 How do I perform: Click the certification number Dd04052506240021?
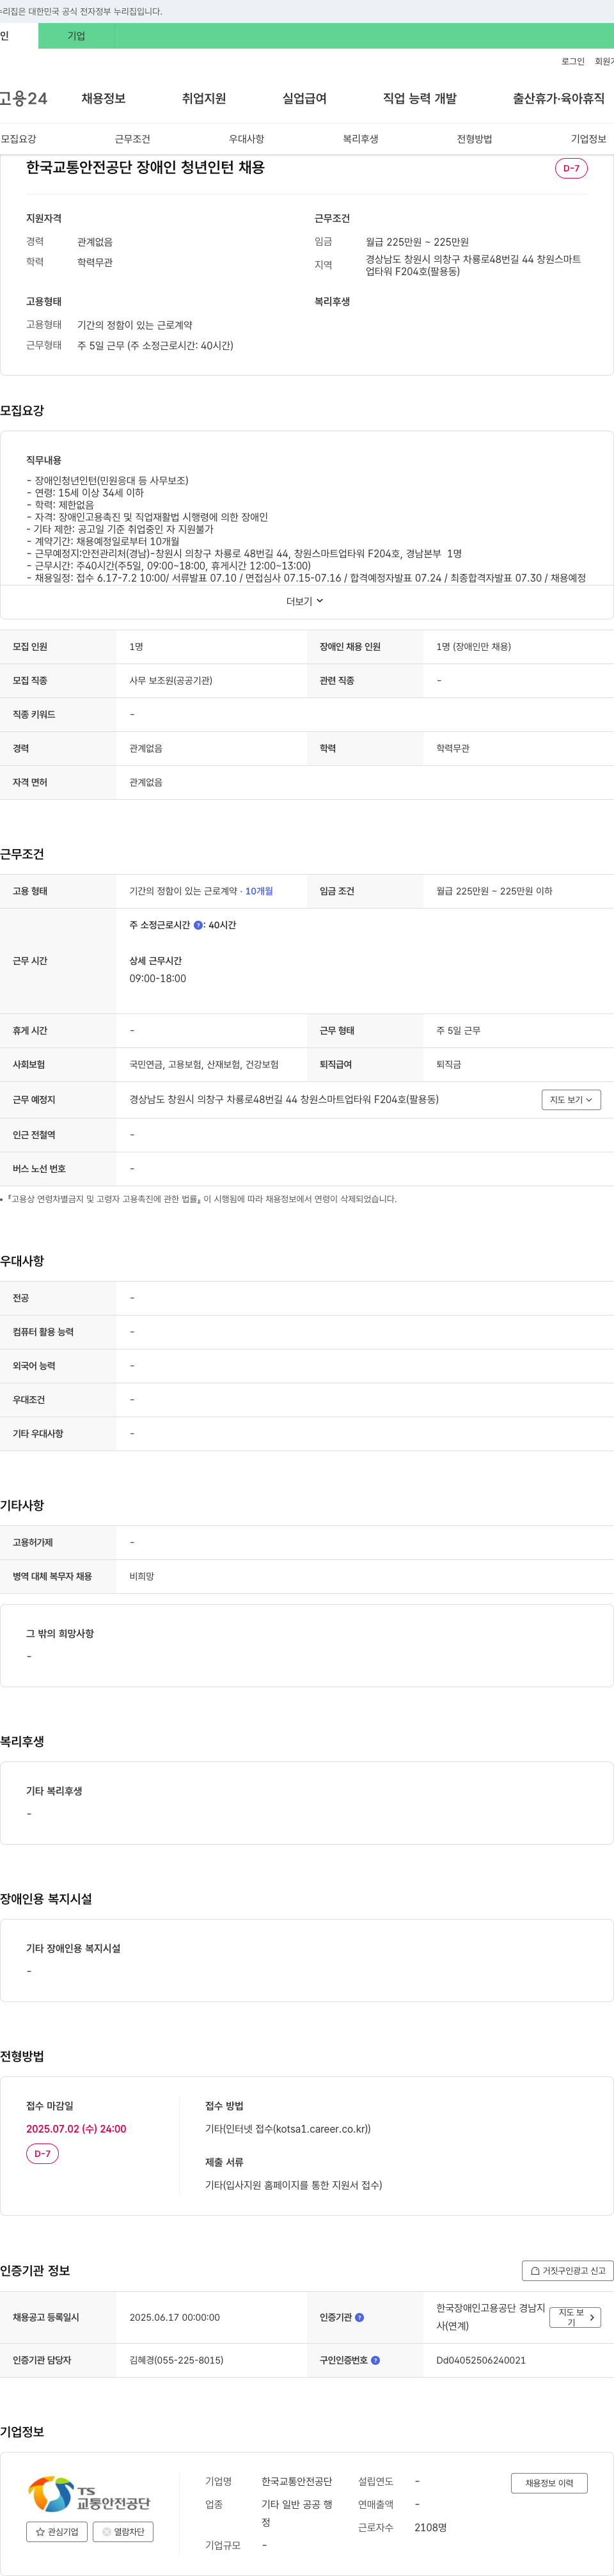click(x=481, y=2360)
